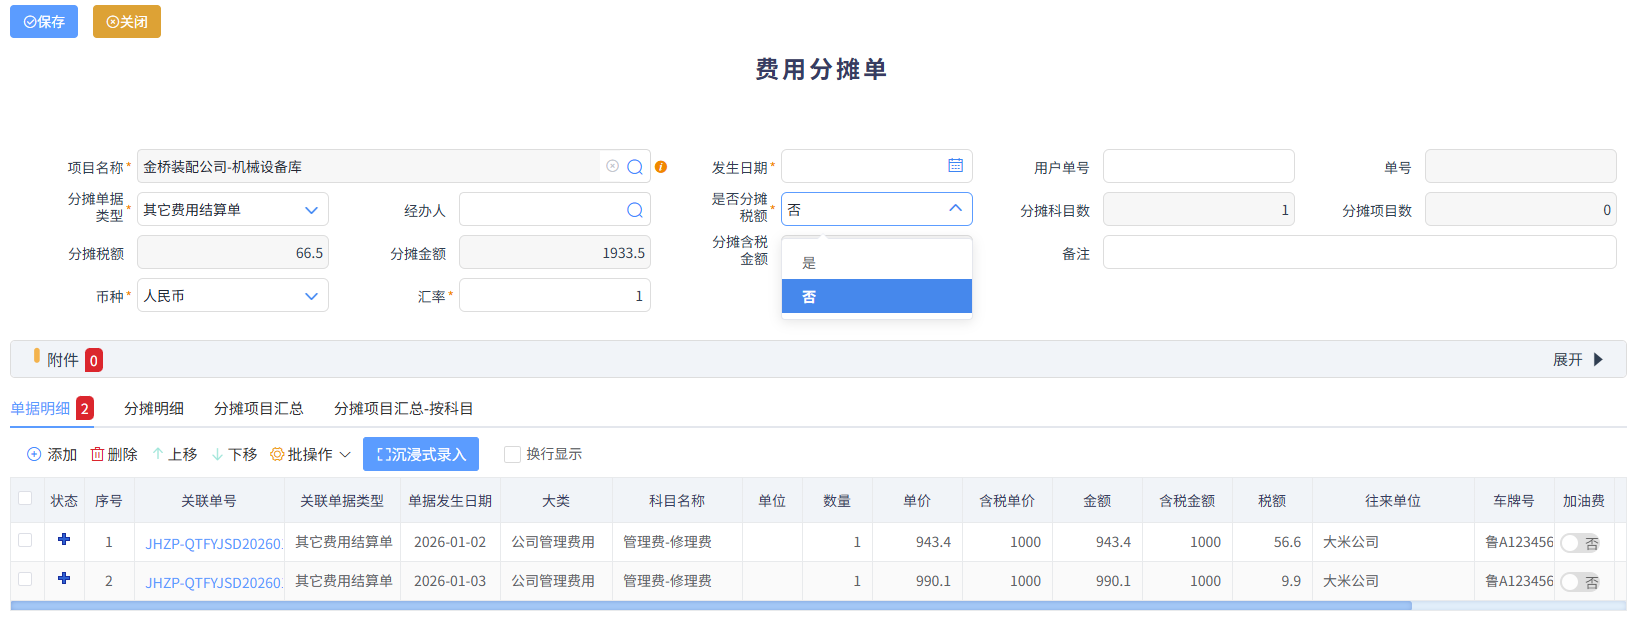Click the 保存 save button

tap(44, 21)
